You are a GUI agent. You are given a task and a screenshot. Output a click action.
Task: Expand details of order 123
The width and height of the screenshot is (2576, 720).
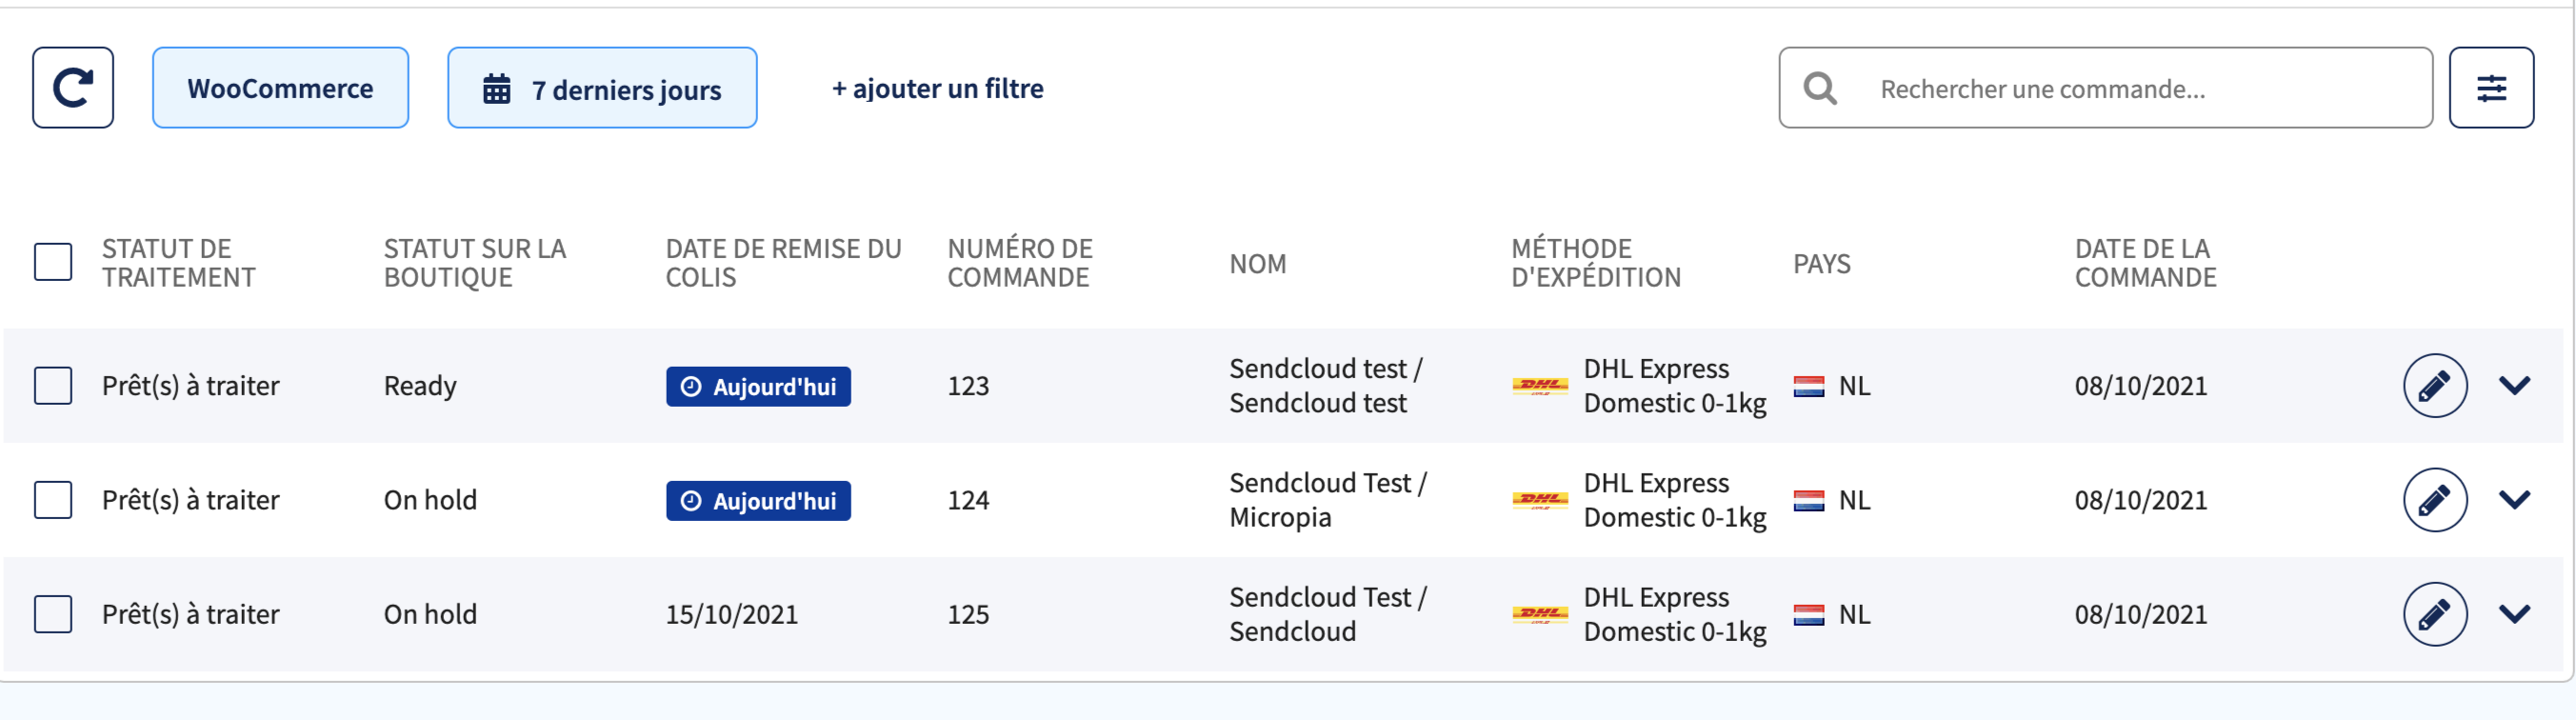(2514, 386)
